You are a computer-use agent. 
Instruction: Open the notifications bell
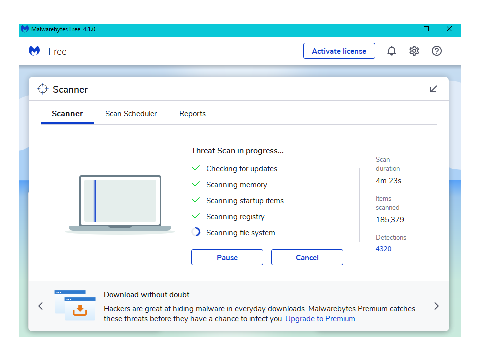392,51
